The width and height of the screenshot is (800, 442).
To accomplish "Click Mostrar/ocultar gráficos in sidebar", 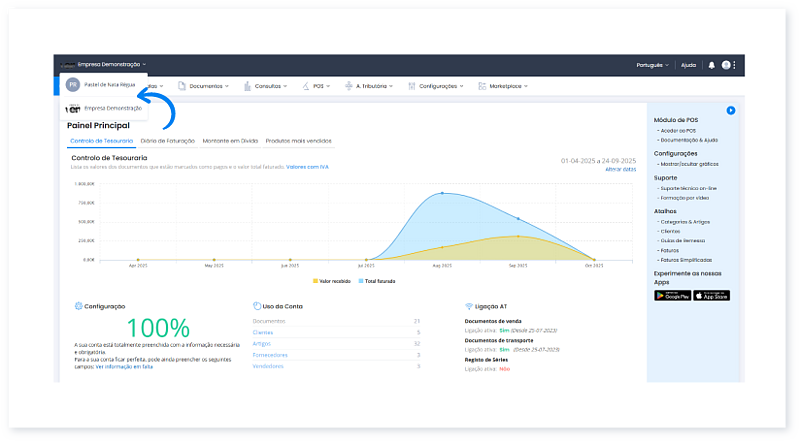I will coord(688,164).
